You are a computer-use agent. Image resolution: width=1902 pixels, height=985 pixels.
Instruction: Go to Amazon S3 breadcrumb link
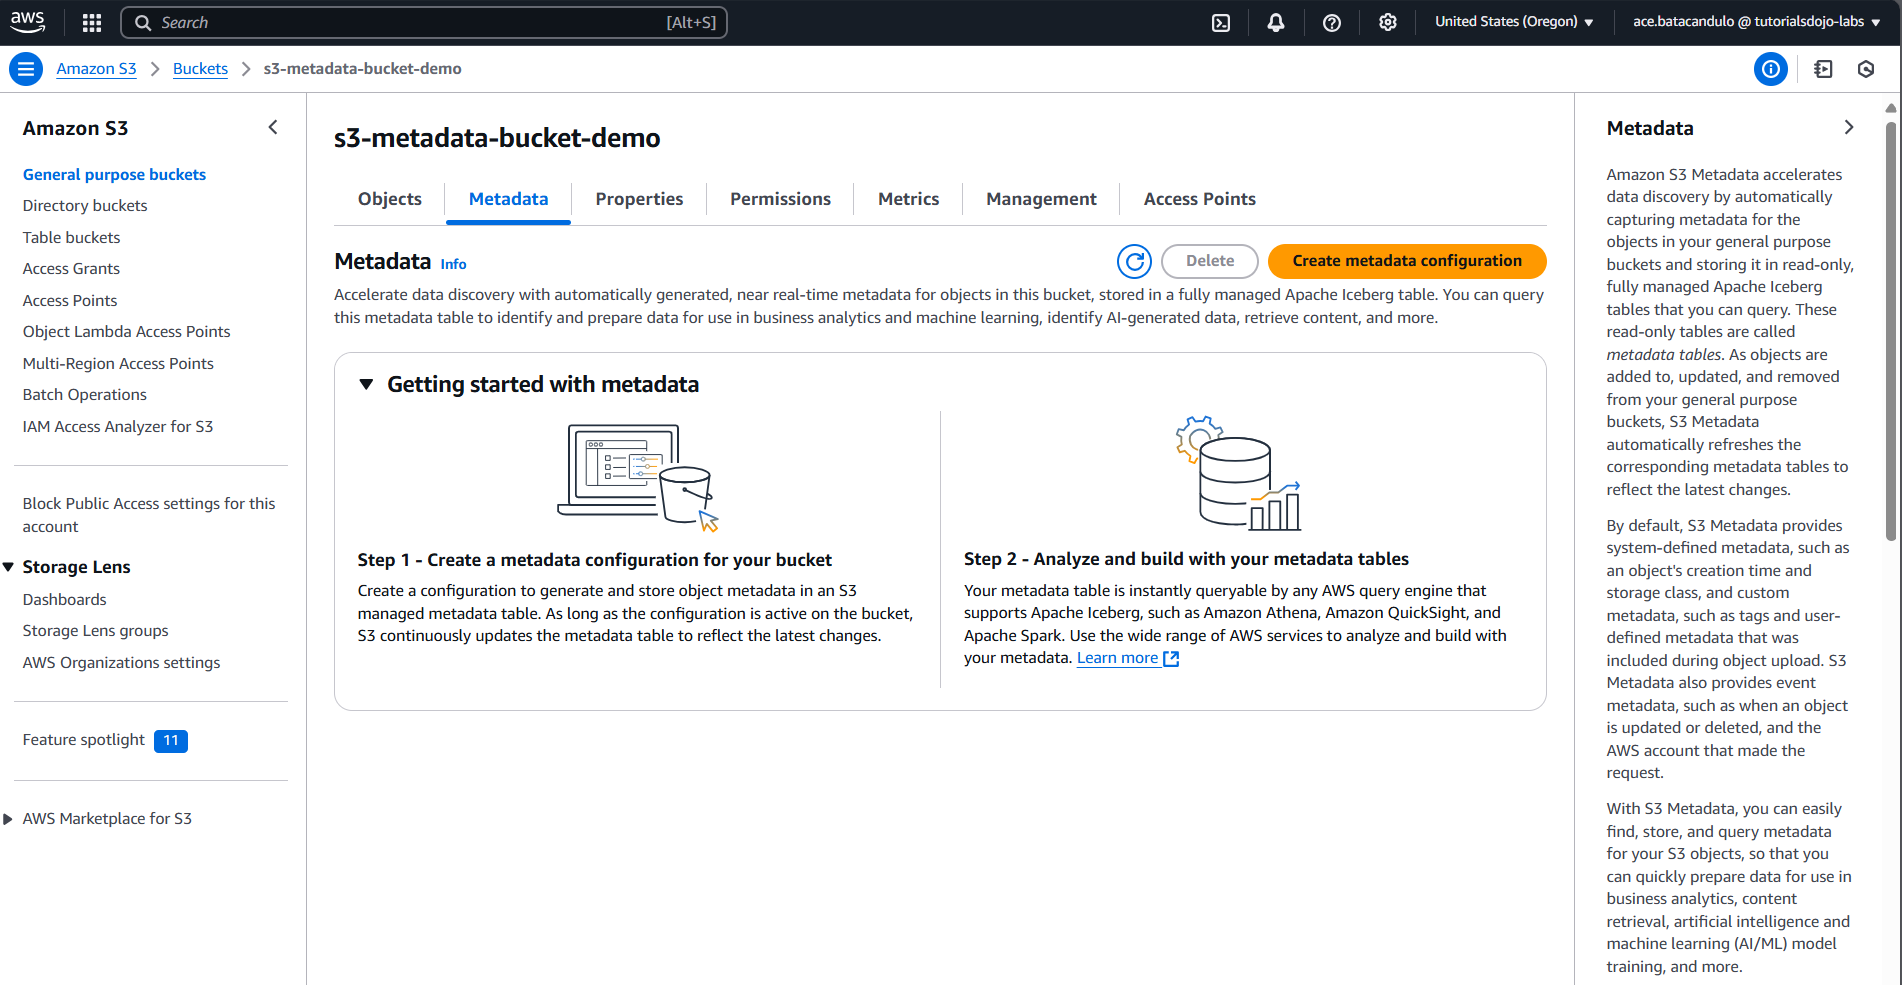tap(96, 69)
